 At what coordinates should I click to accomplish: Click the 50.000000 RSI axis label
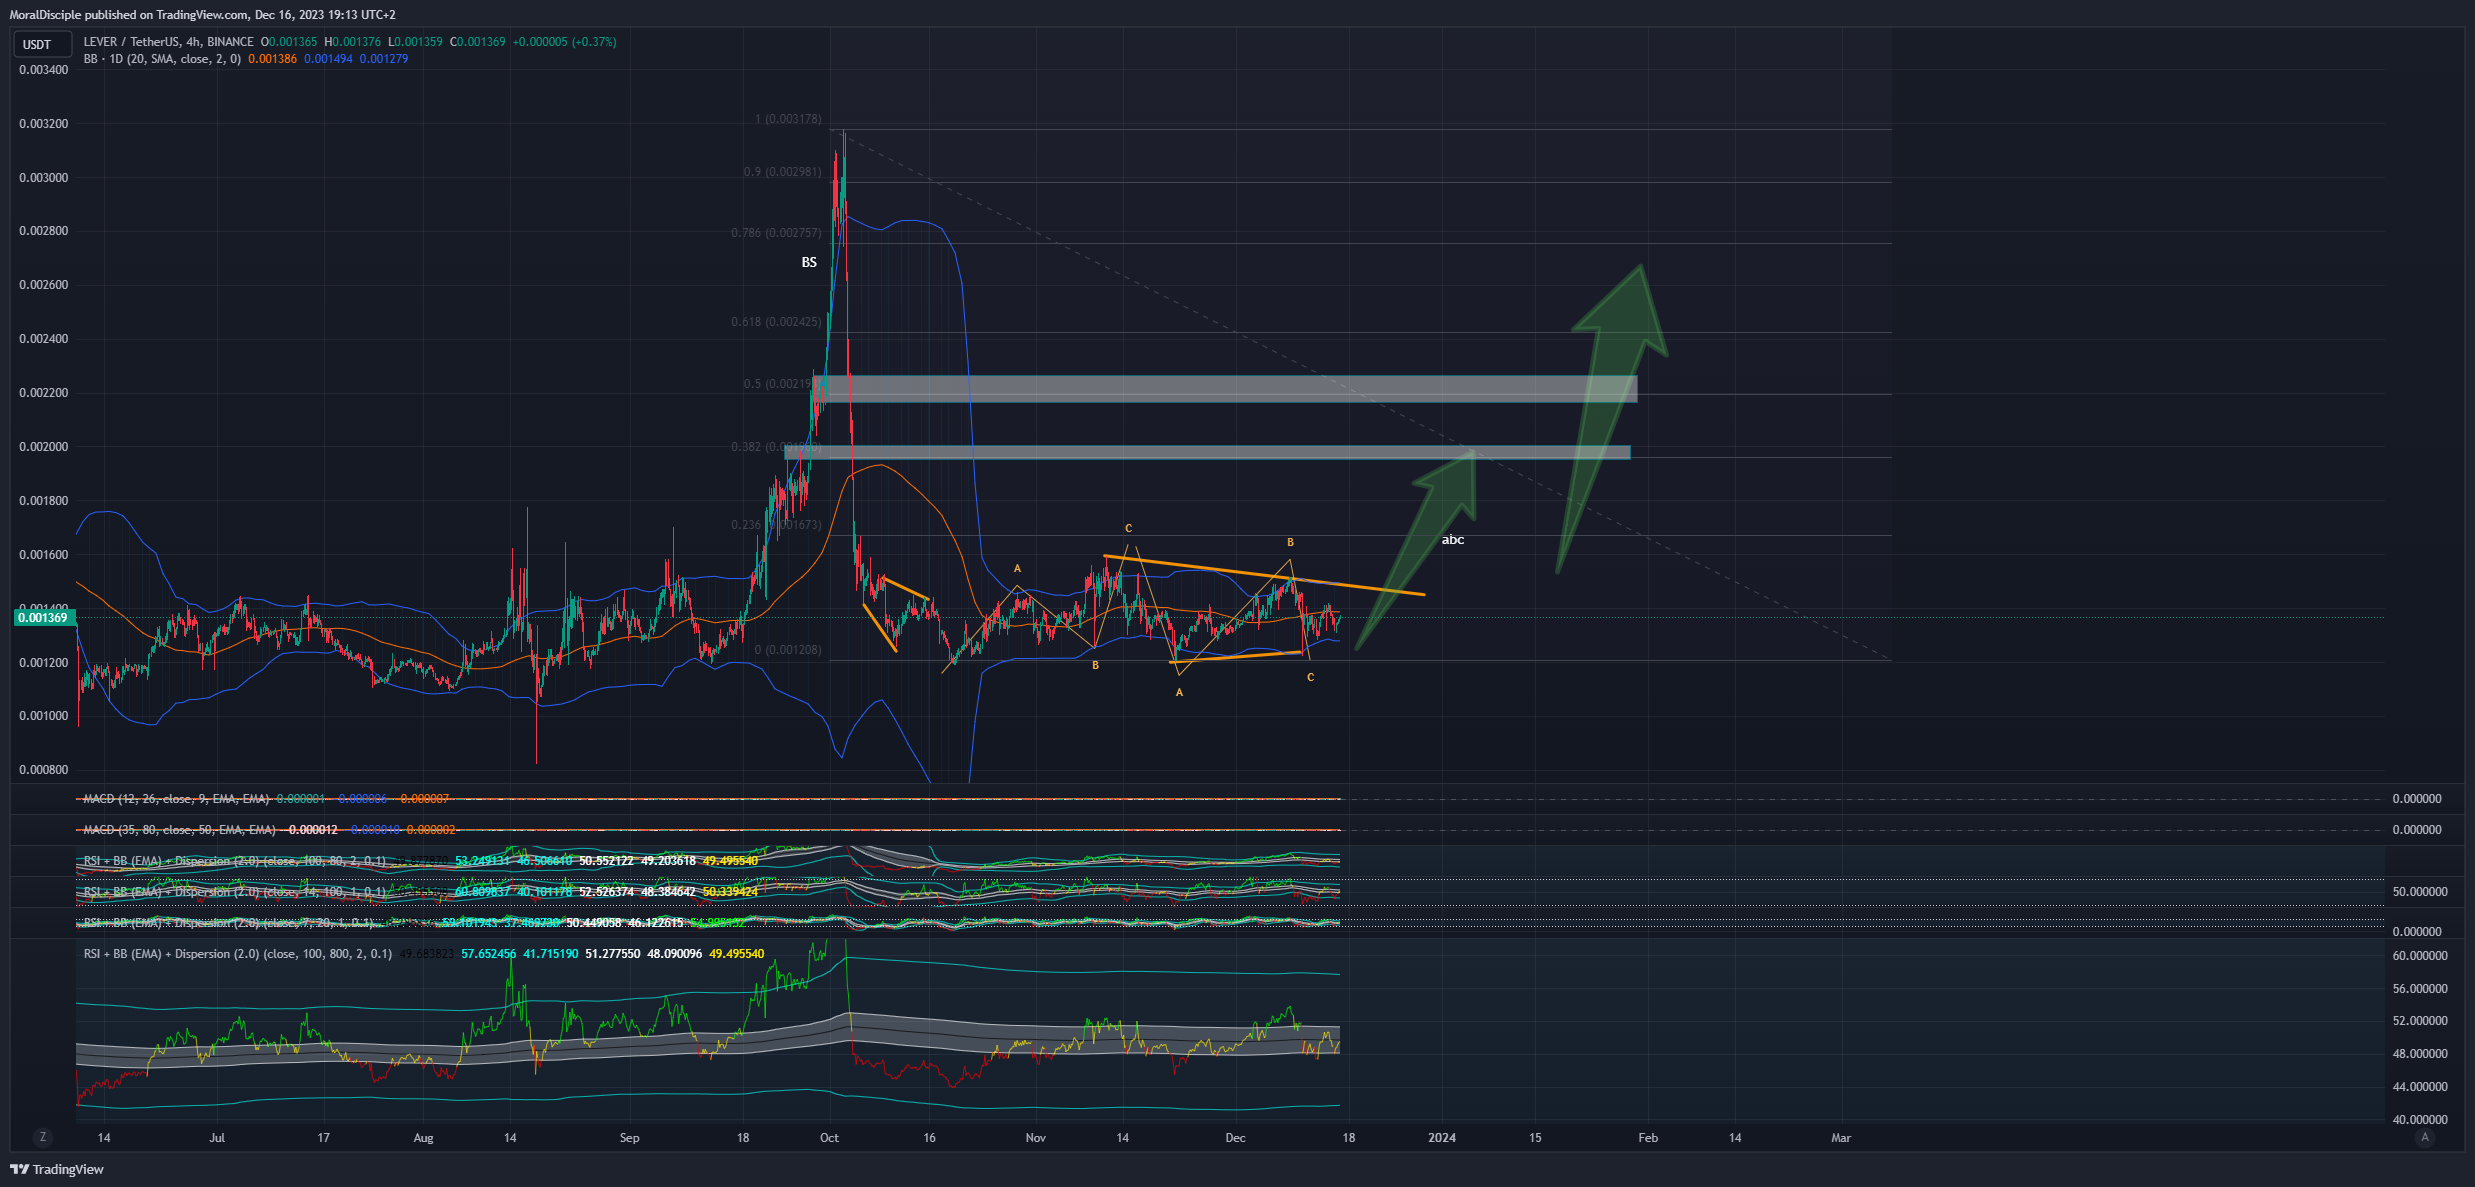click(2420, 892)
